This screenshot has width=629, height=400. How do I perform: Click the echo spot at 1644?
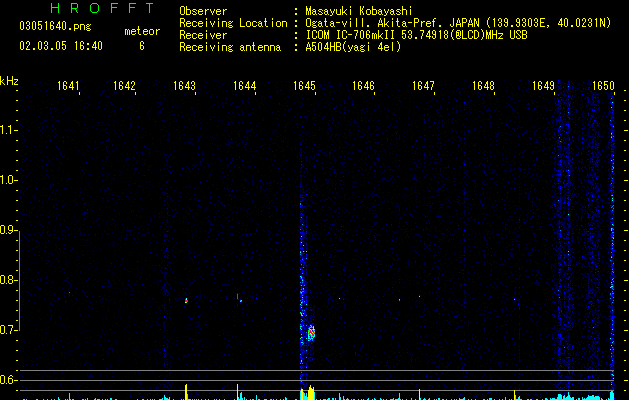[238, 298]
